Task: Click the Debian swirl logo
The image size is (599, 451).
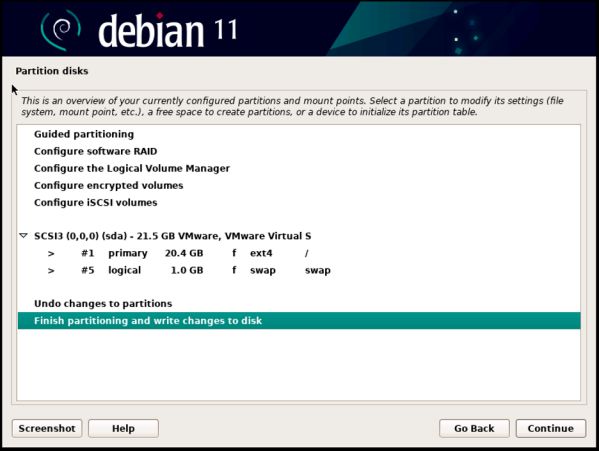Action: 61,30
